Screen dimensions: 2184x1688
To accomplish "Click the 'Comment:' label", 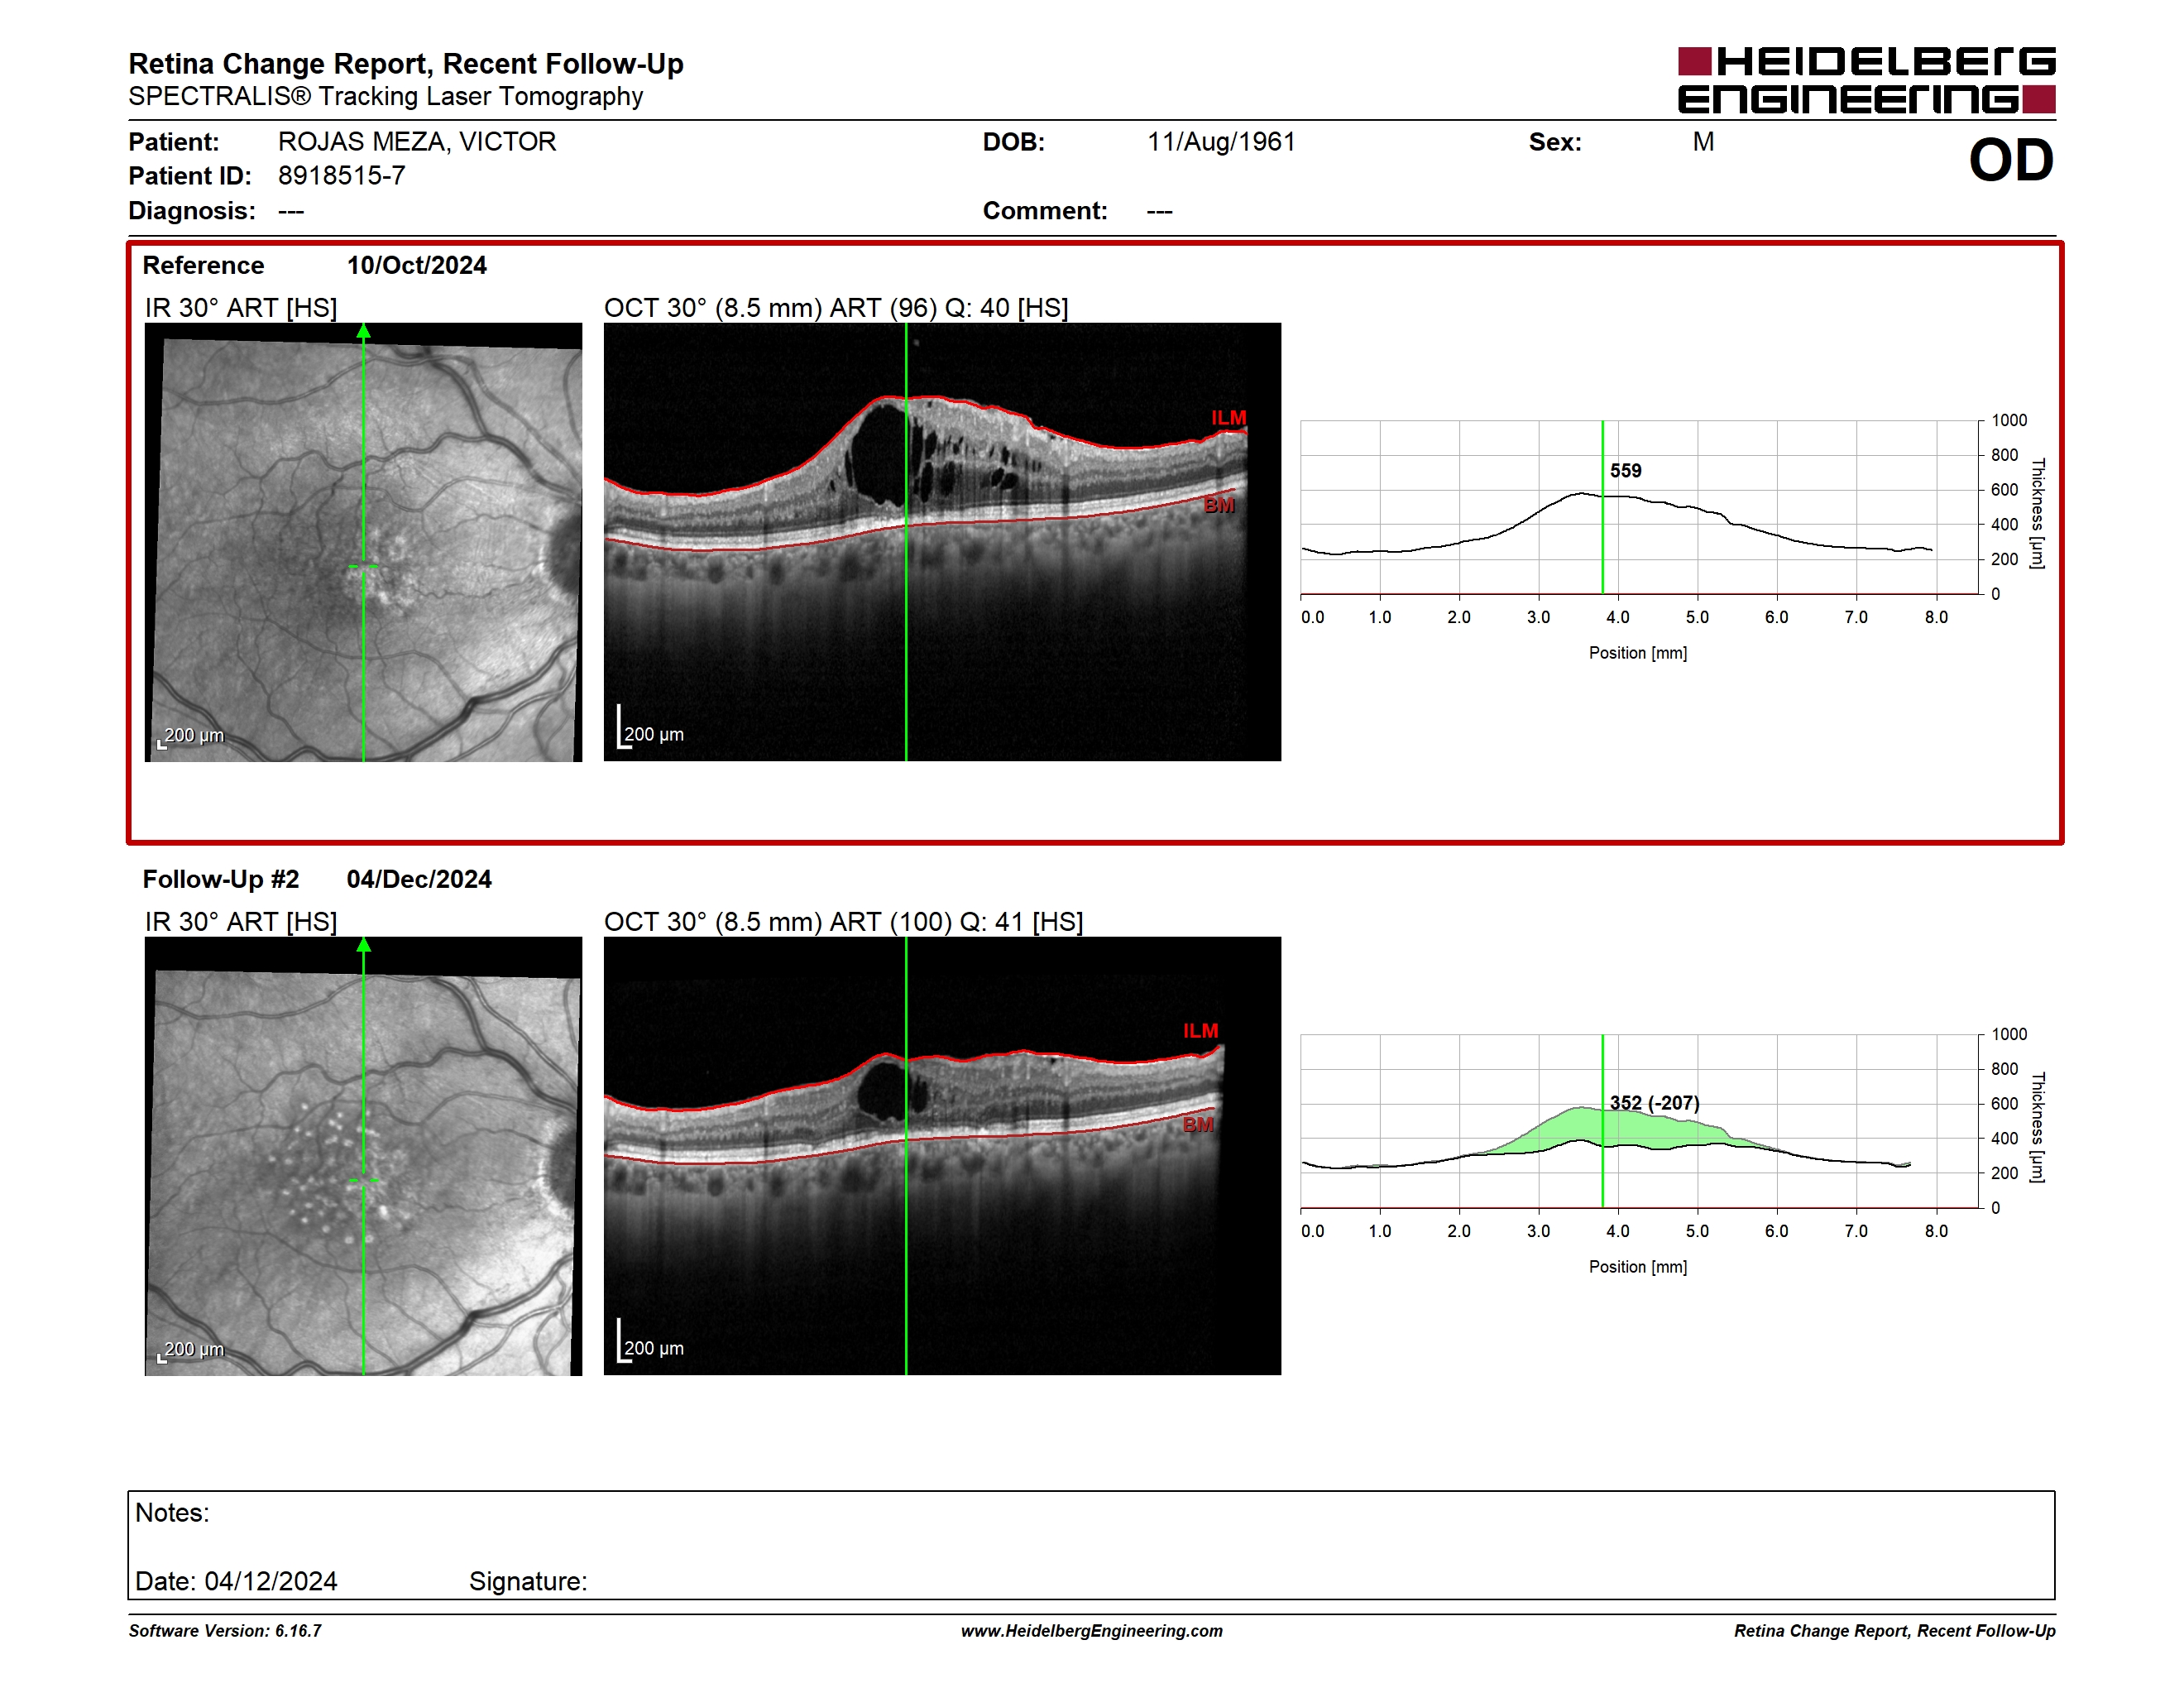I will [1045, 211].
